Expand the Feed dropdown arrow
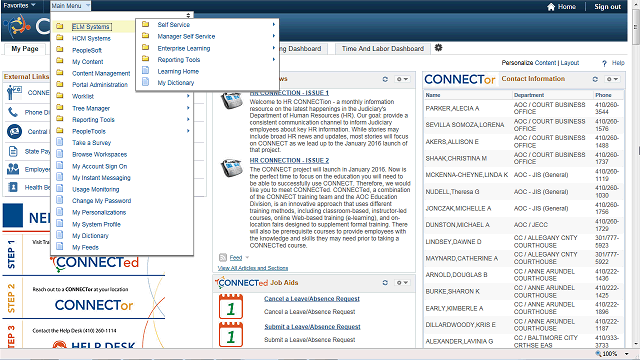 coord(247,258)
